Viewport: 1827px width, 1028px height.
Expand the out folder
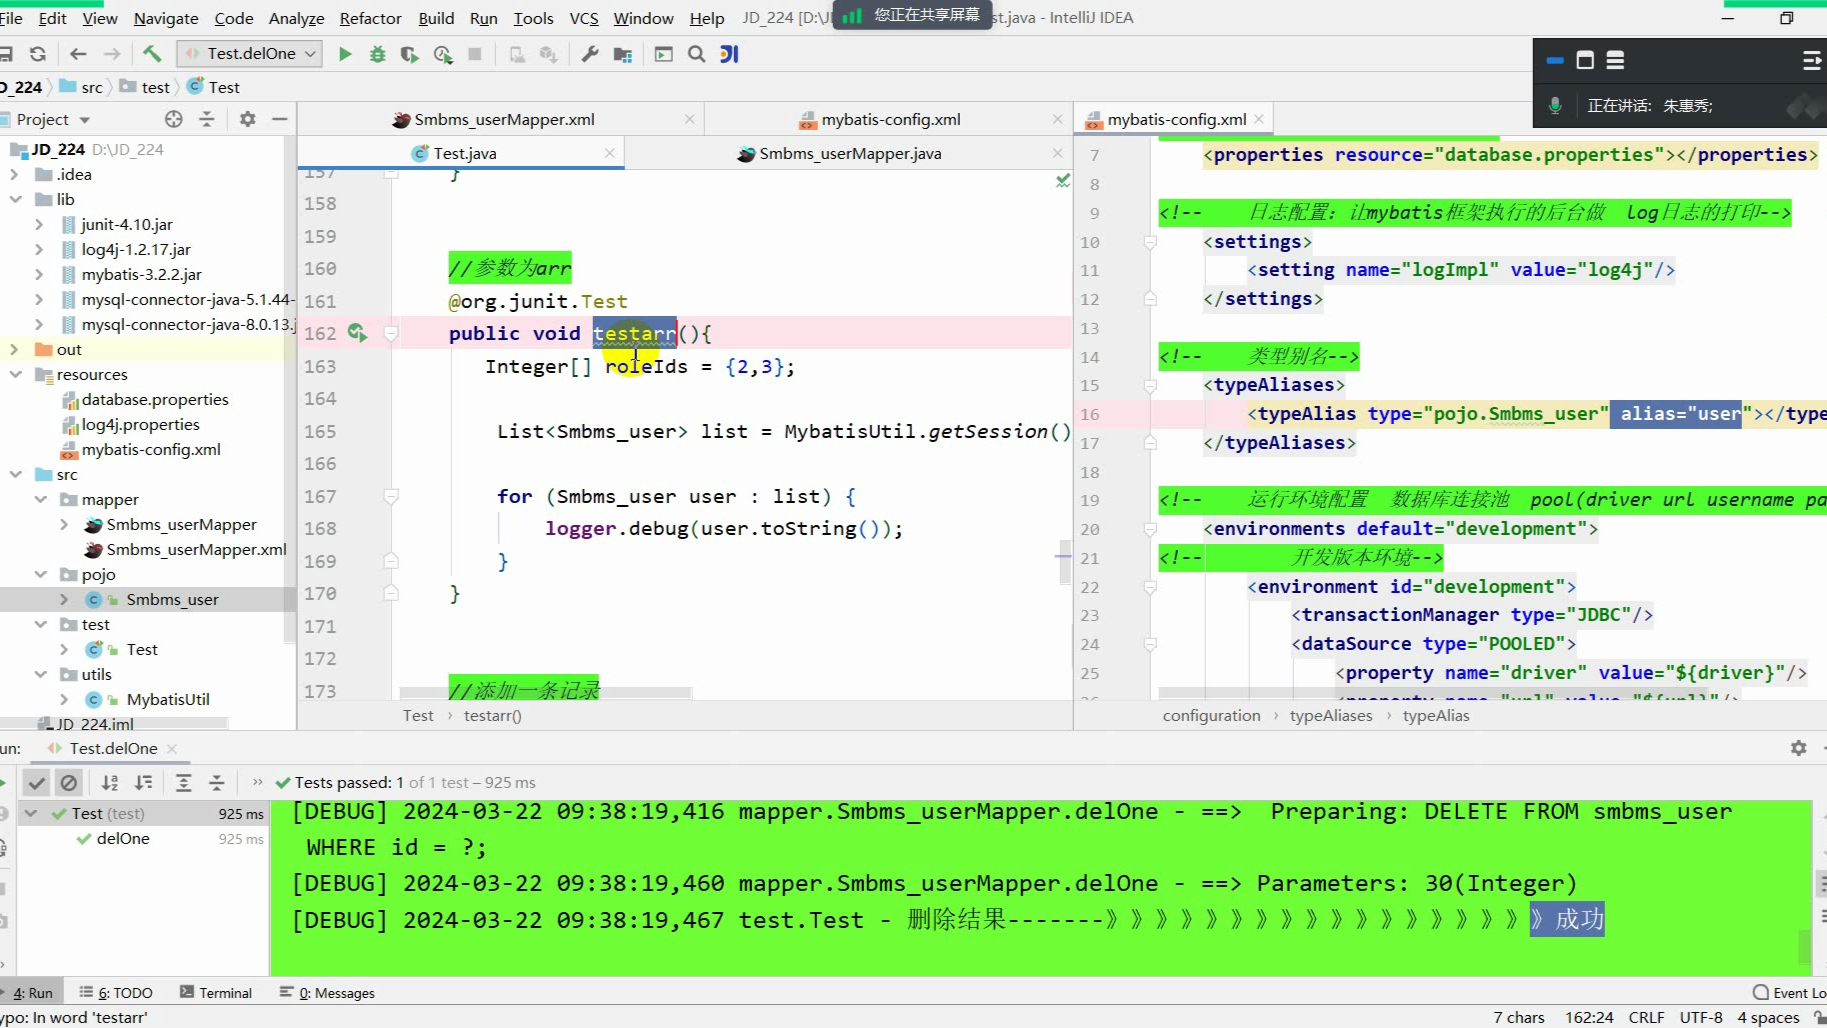tap(14, 349)
